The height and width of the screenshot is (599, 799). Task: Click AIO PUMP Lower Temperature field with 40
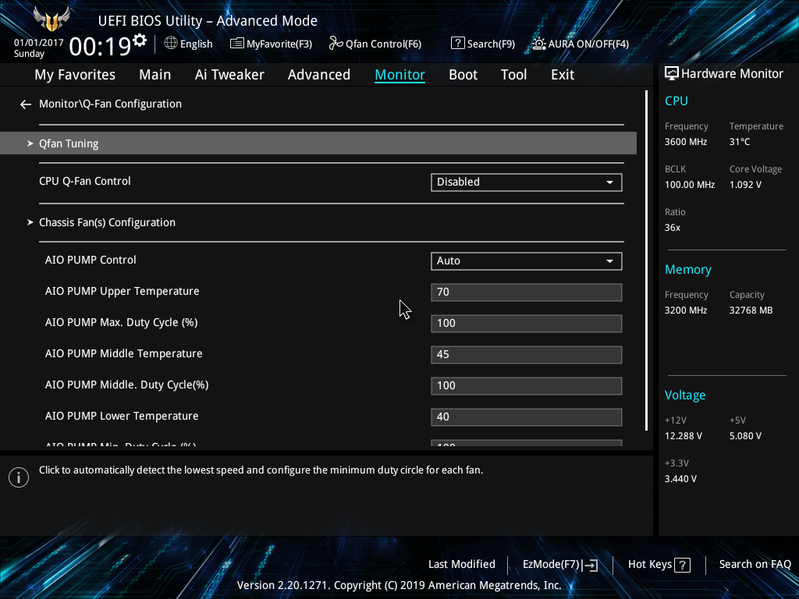(x=526, y=417)
